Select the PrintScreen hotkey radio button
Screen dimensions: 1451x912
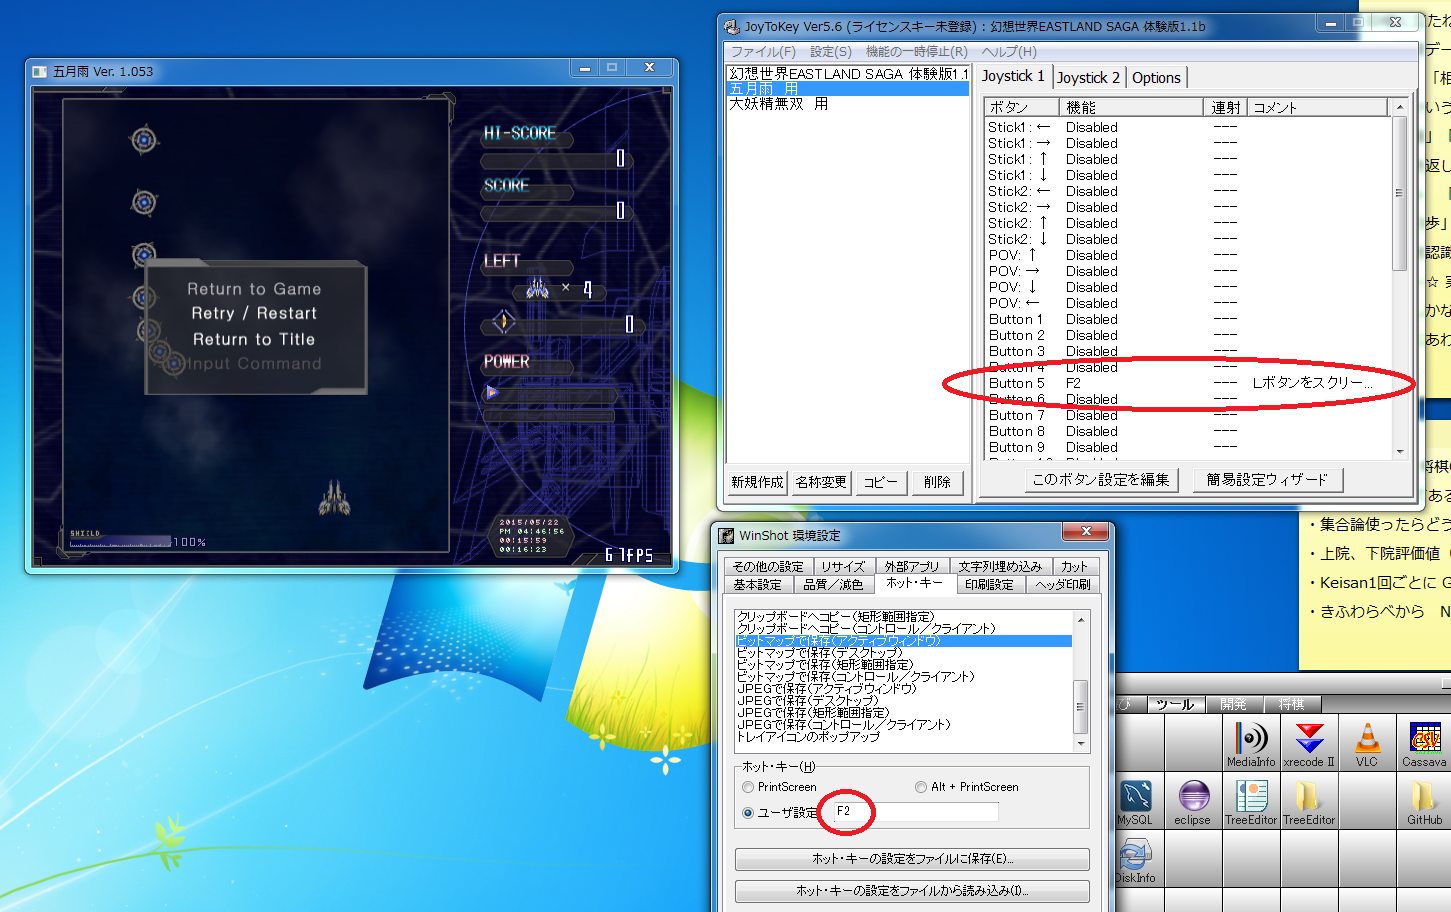click(x=748, y=788)
